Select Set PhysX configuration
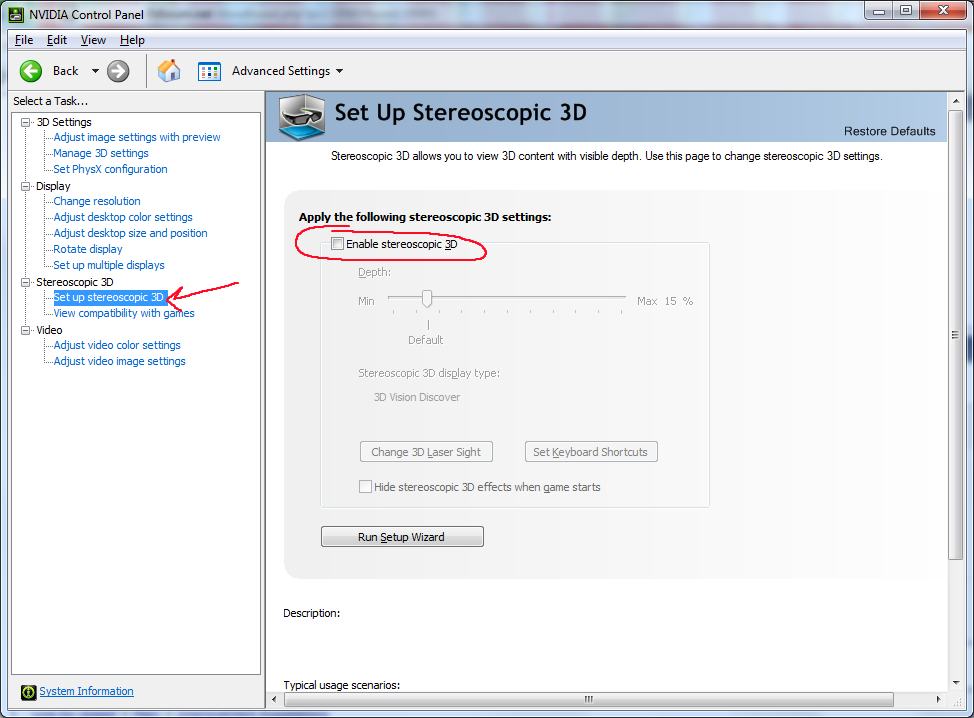Screen dimensions: 974x718 110,169
